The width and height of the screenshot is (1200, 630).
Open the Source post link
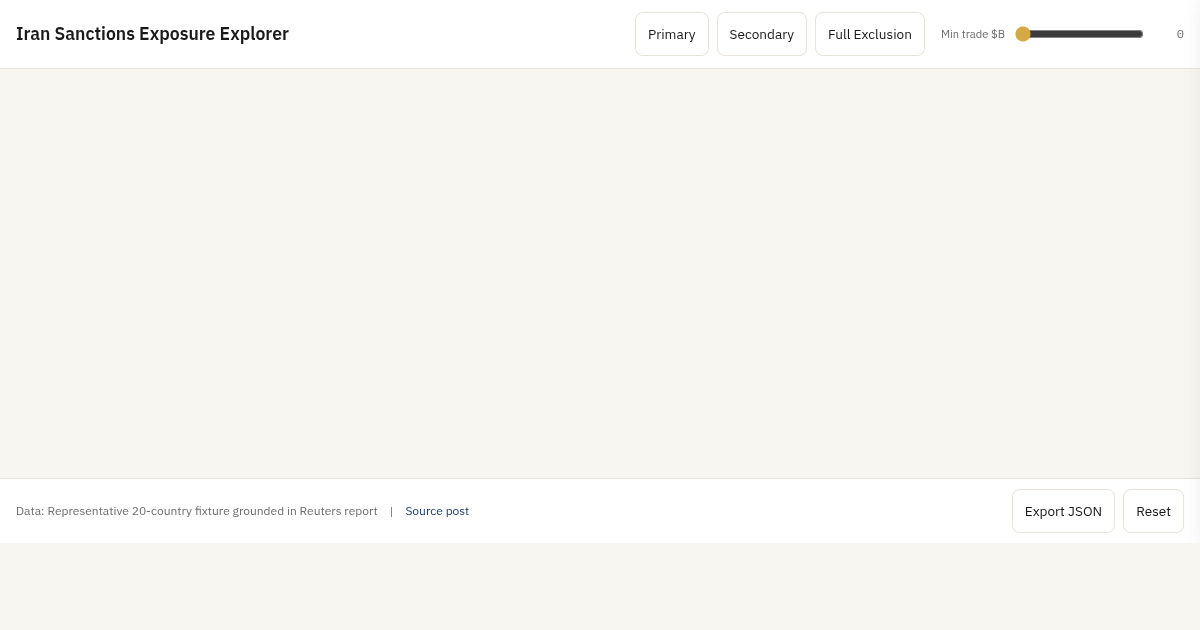click(437, 511)
